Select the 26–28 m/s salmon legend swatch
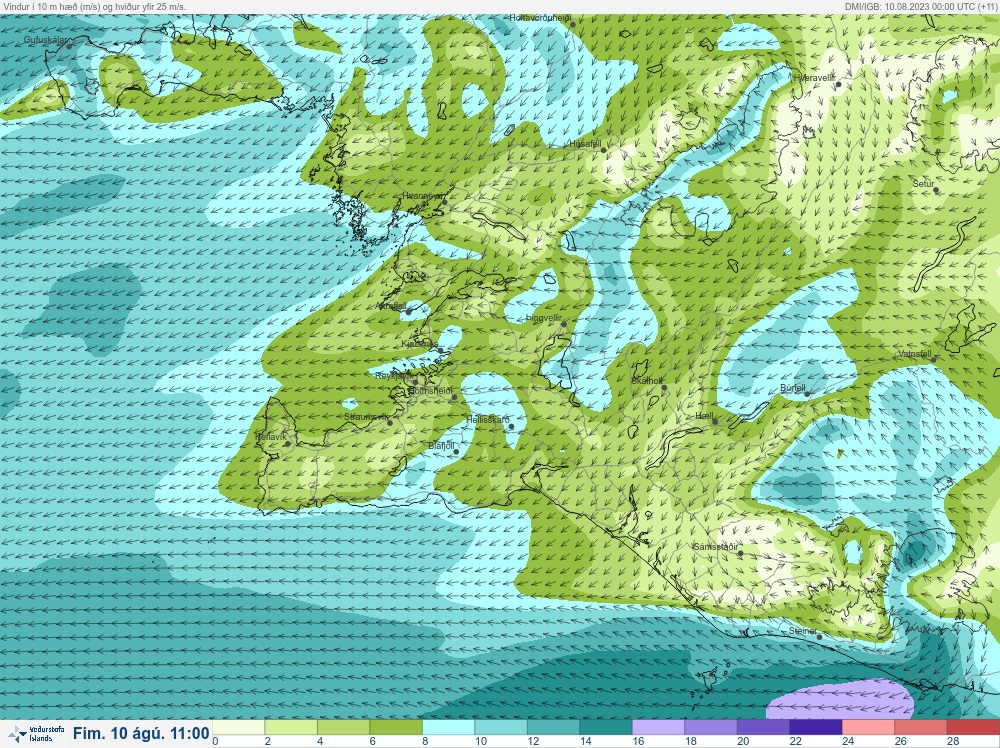This screenshot has height=748, width=1000. (922, 728)
